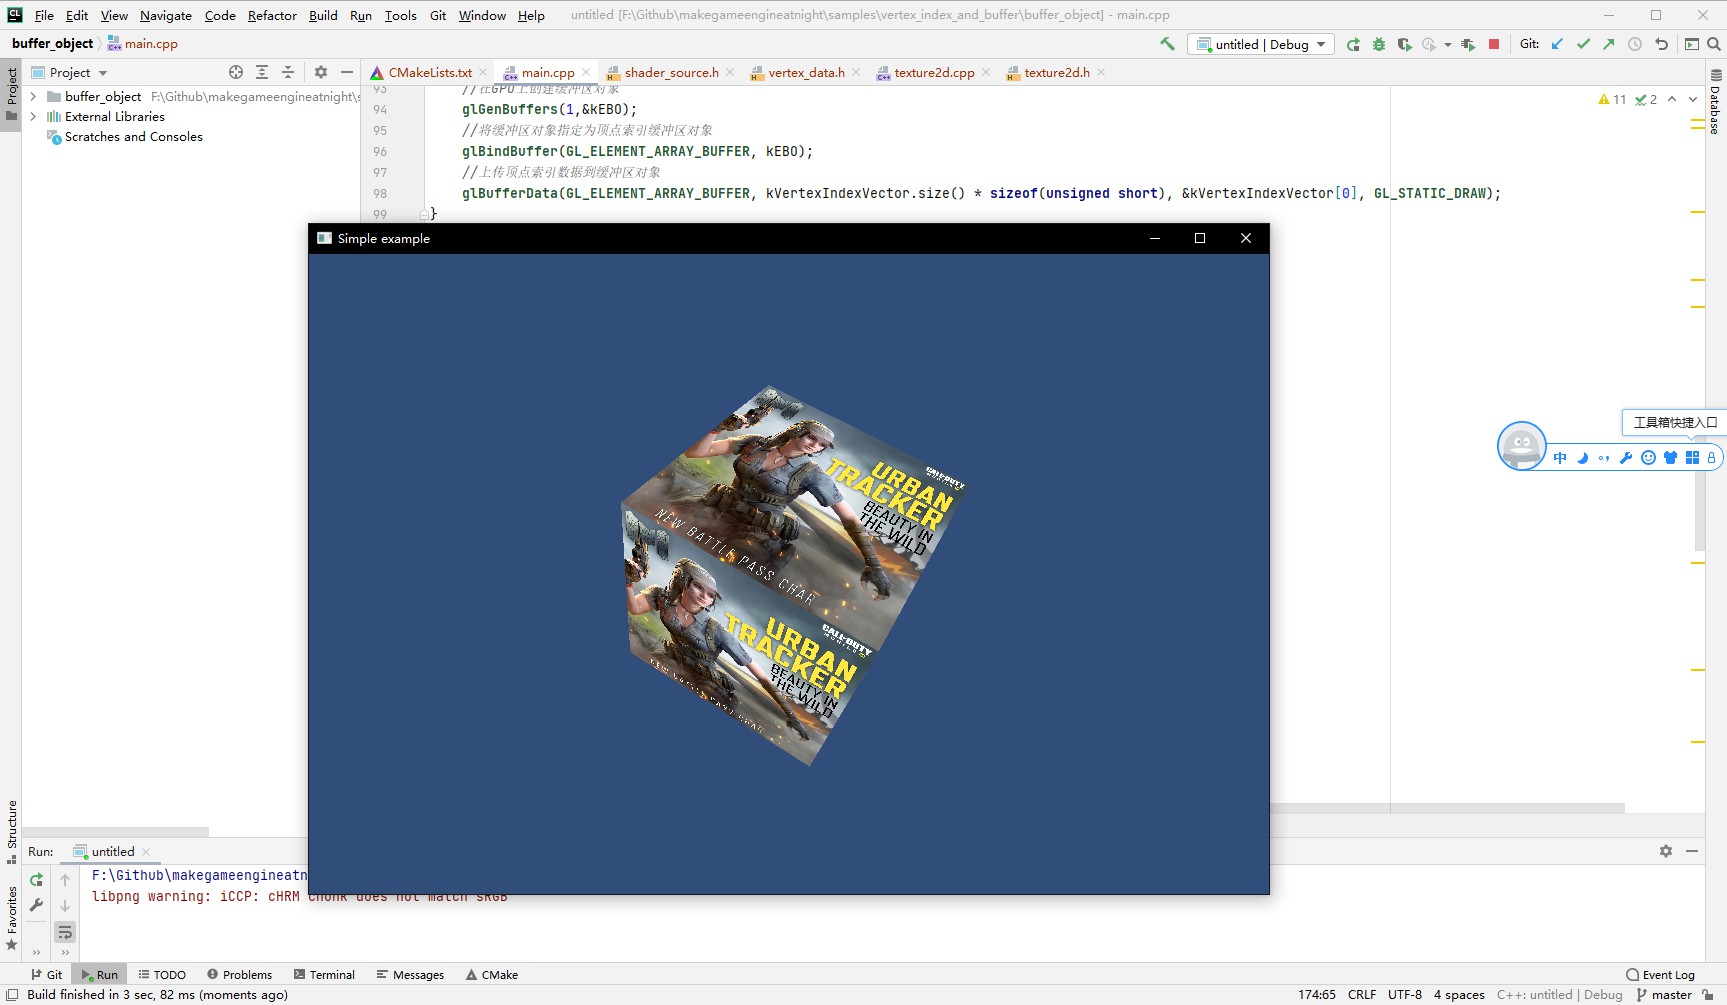Commit changes with Git checkmark
This screenshot has width=1727, height=1005.
[x=1583, y=44]
